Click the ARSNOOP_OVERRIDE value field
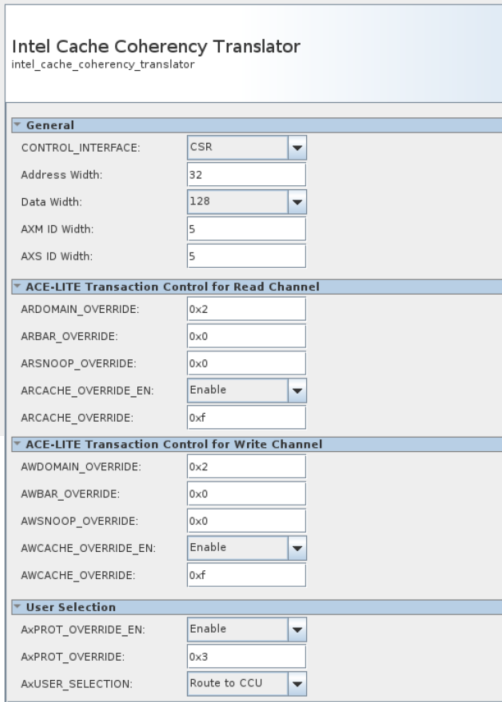The height and width of the screenshot is (702, 502). coord(246,363)
